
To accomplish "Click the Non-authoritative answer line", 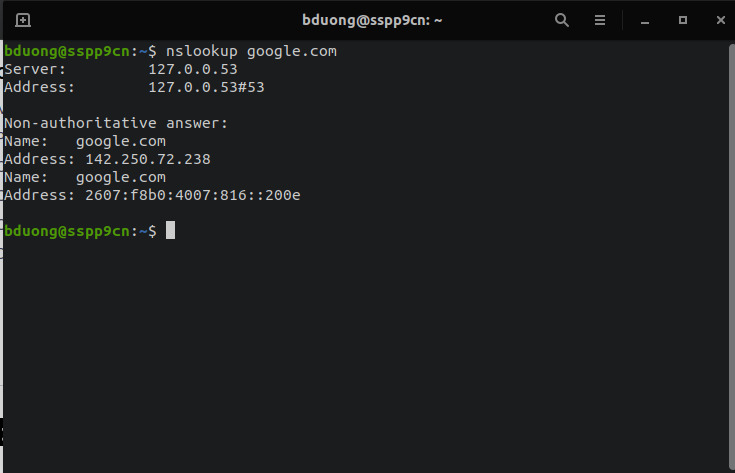I will click(x=117, y=123).
